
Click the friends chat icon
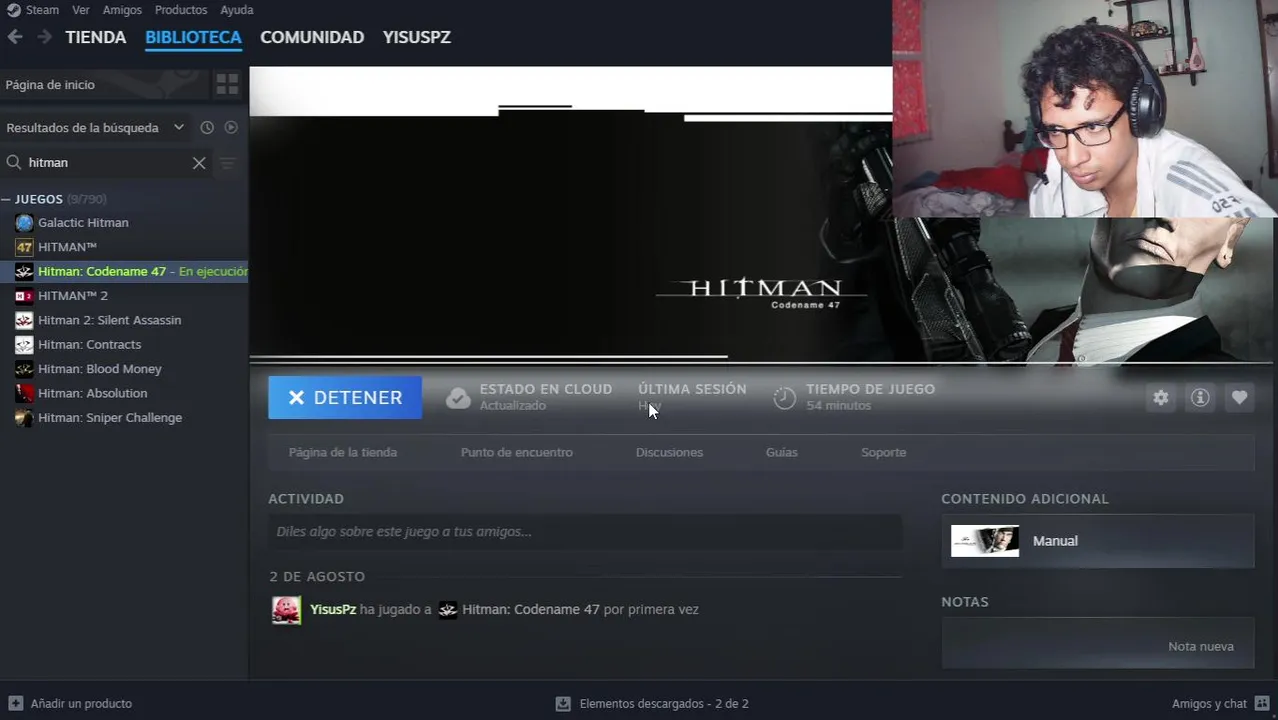tap(1262, 704)
